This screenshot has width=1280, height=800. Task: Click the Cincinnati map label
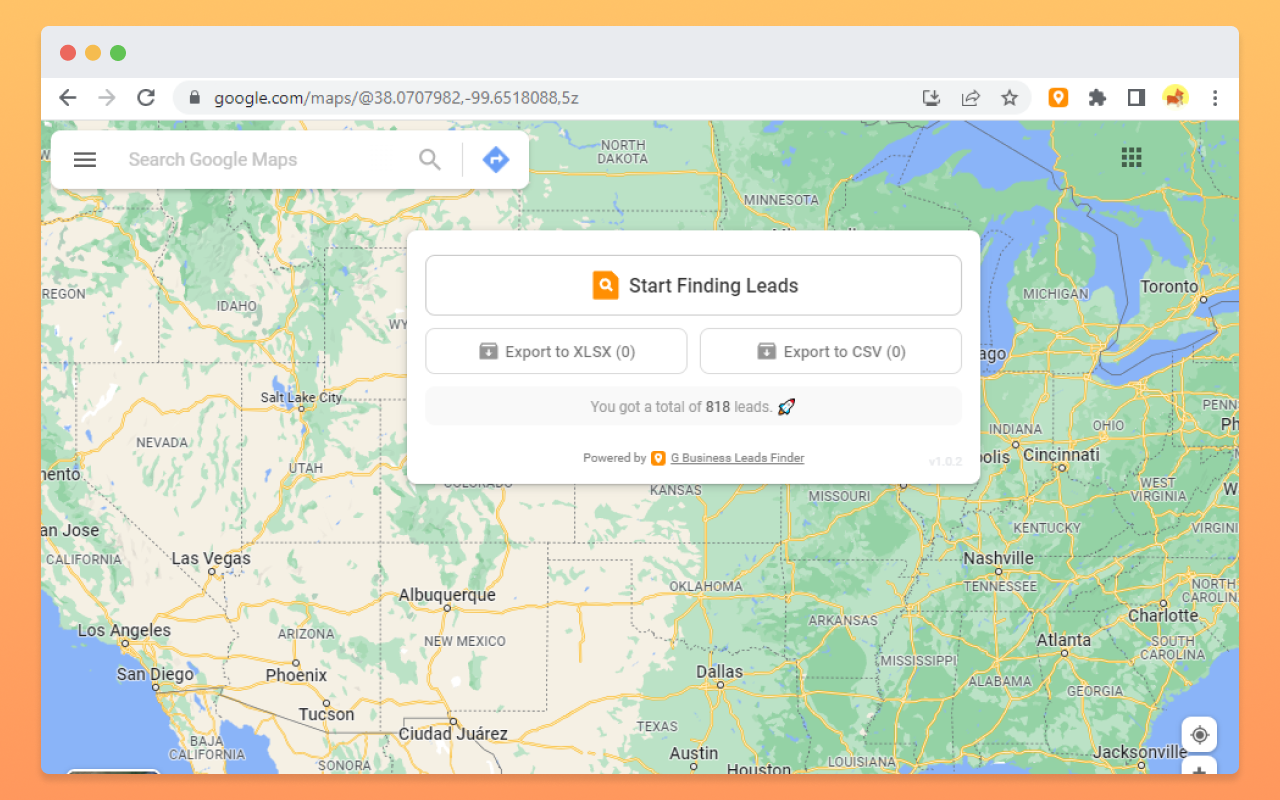[x=1061, y=454]
